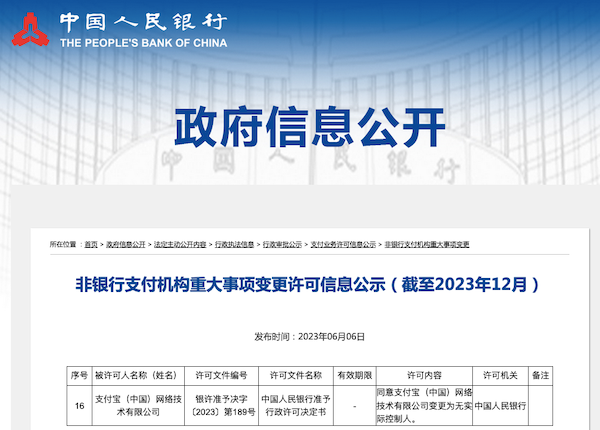Viewport: 600px width, 430px height.
Task: Click the page title 非银行支付机构重大事项变更许可信息公示
Action: (x=307, y=285)
